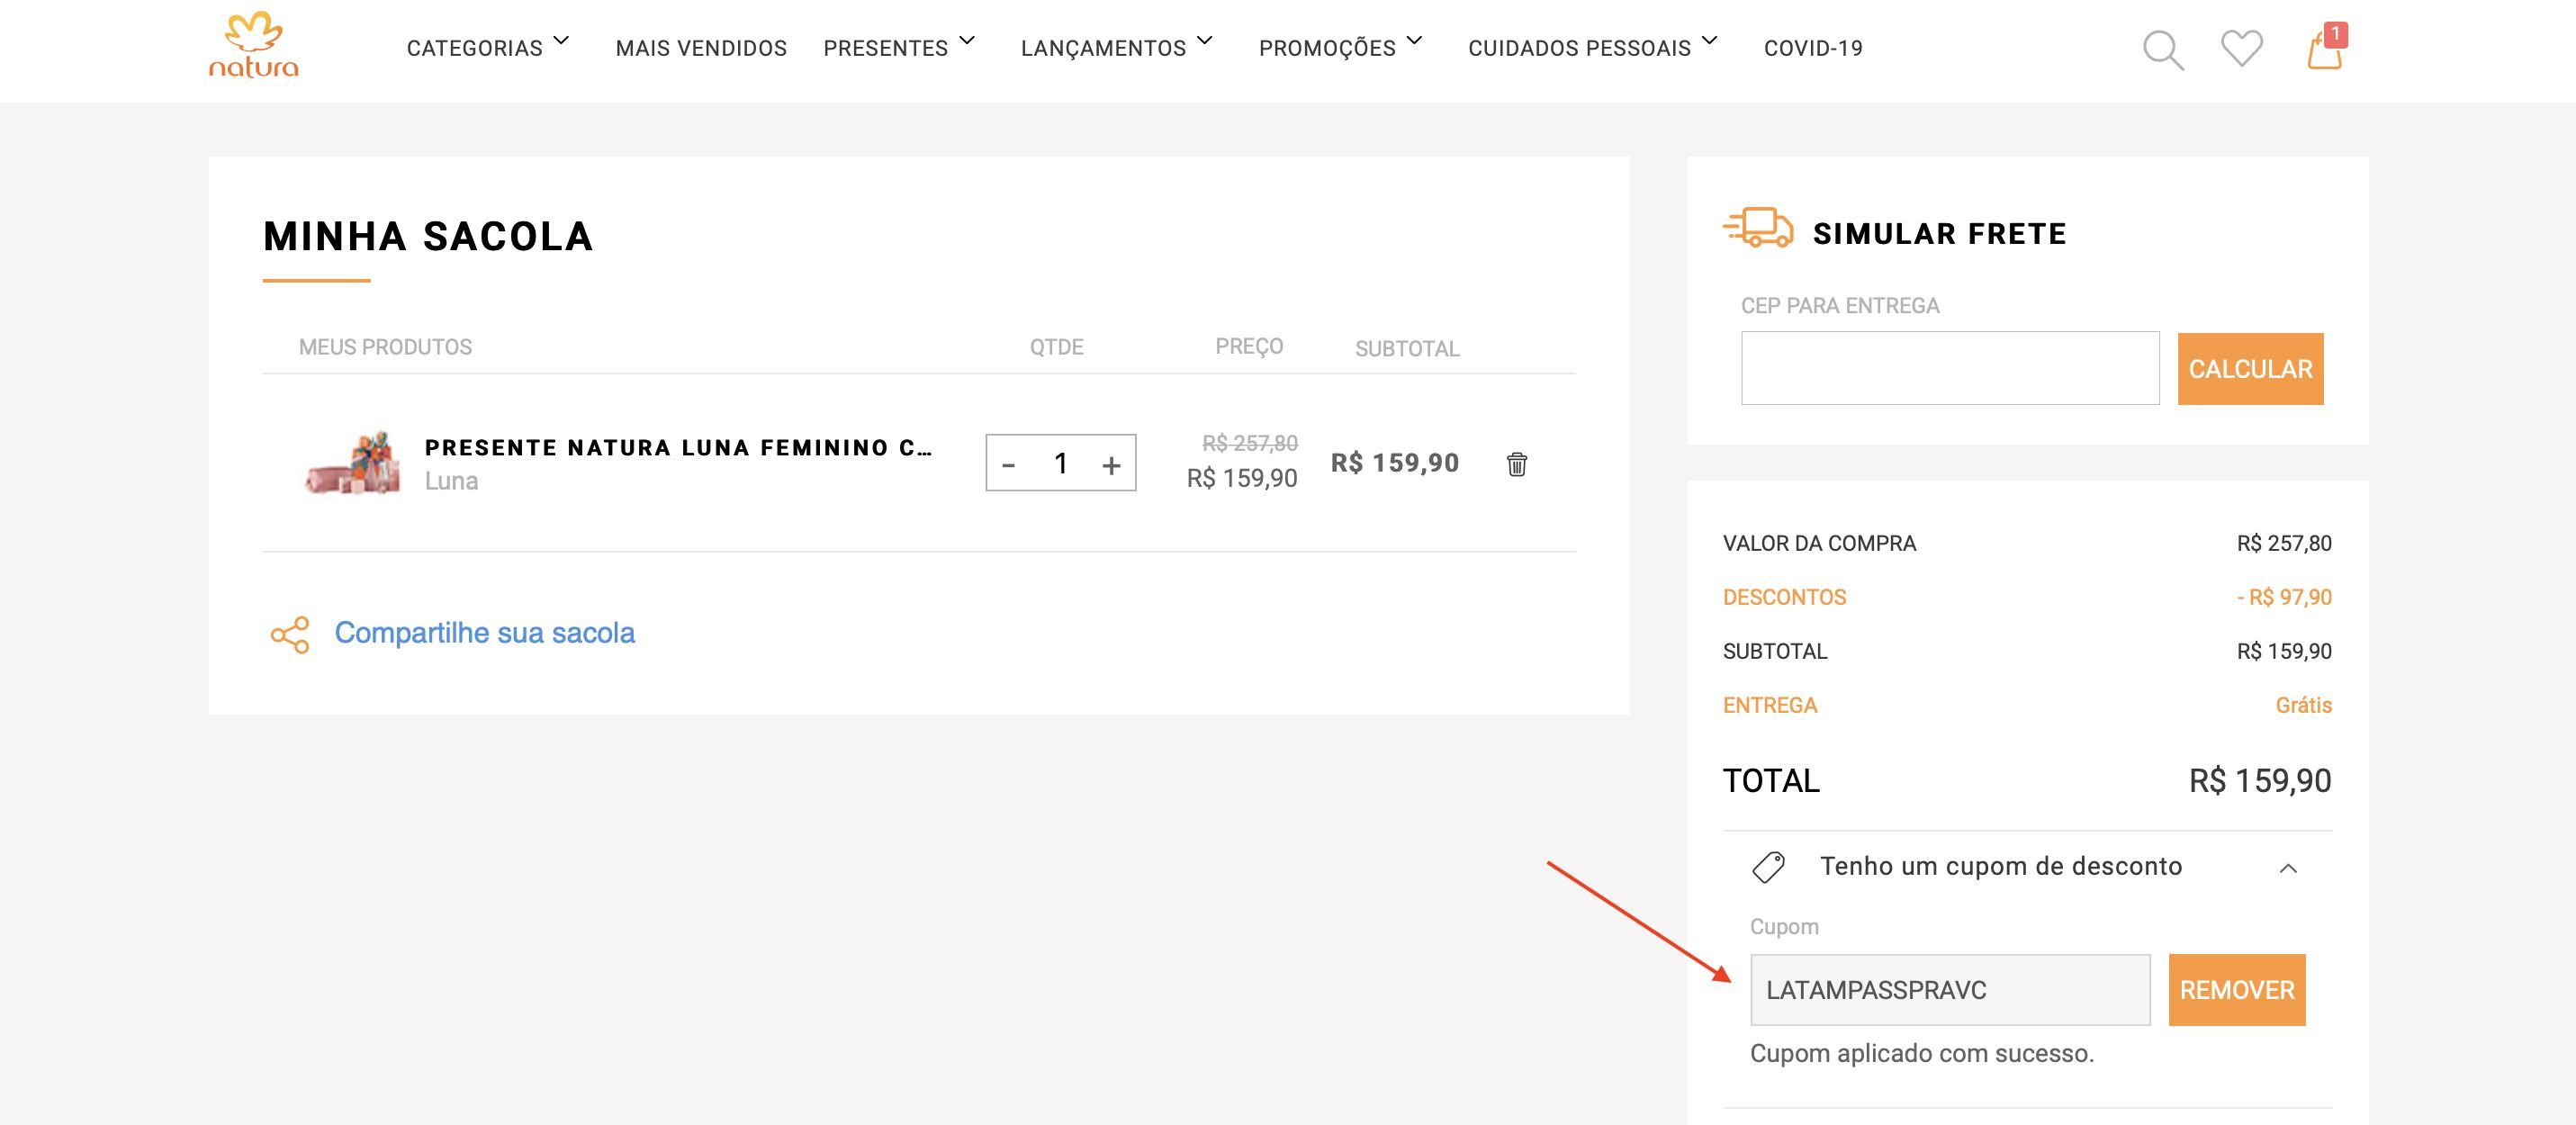
Task: Increase quantity with plus button
Action: coord(1111,464)
